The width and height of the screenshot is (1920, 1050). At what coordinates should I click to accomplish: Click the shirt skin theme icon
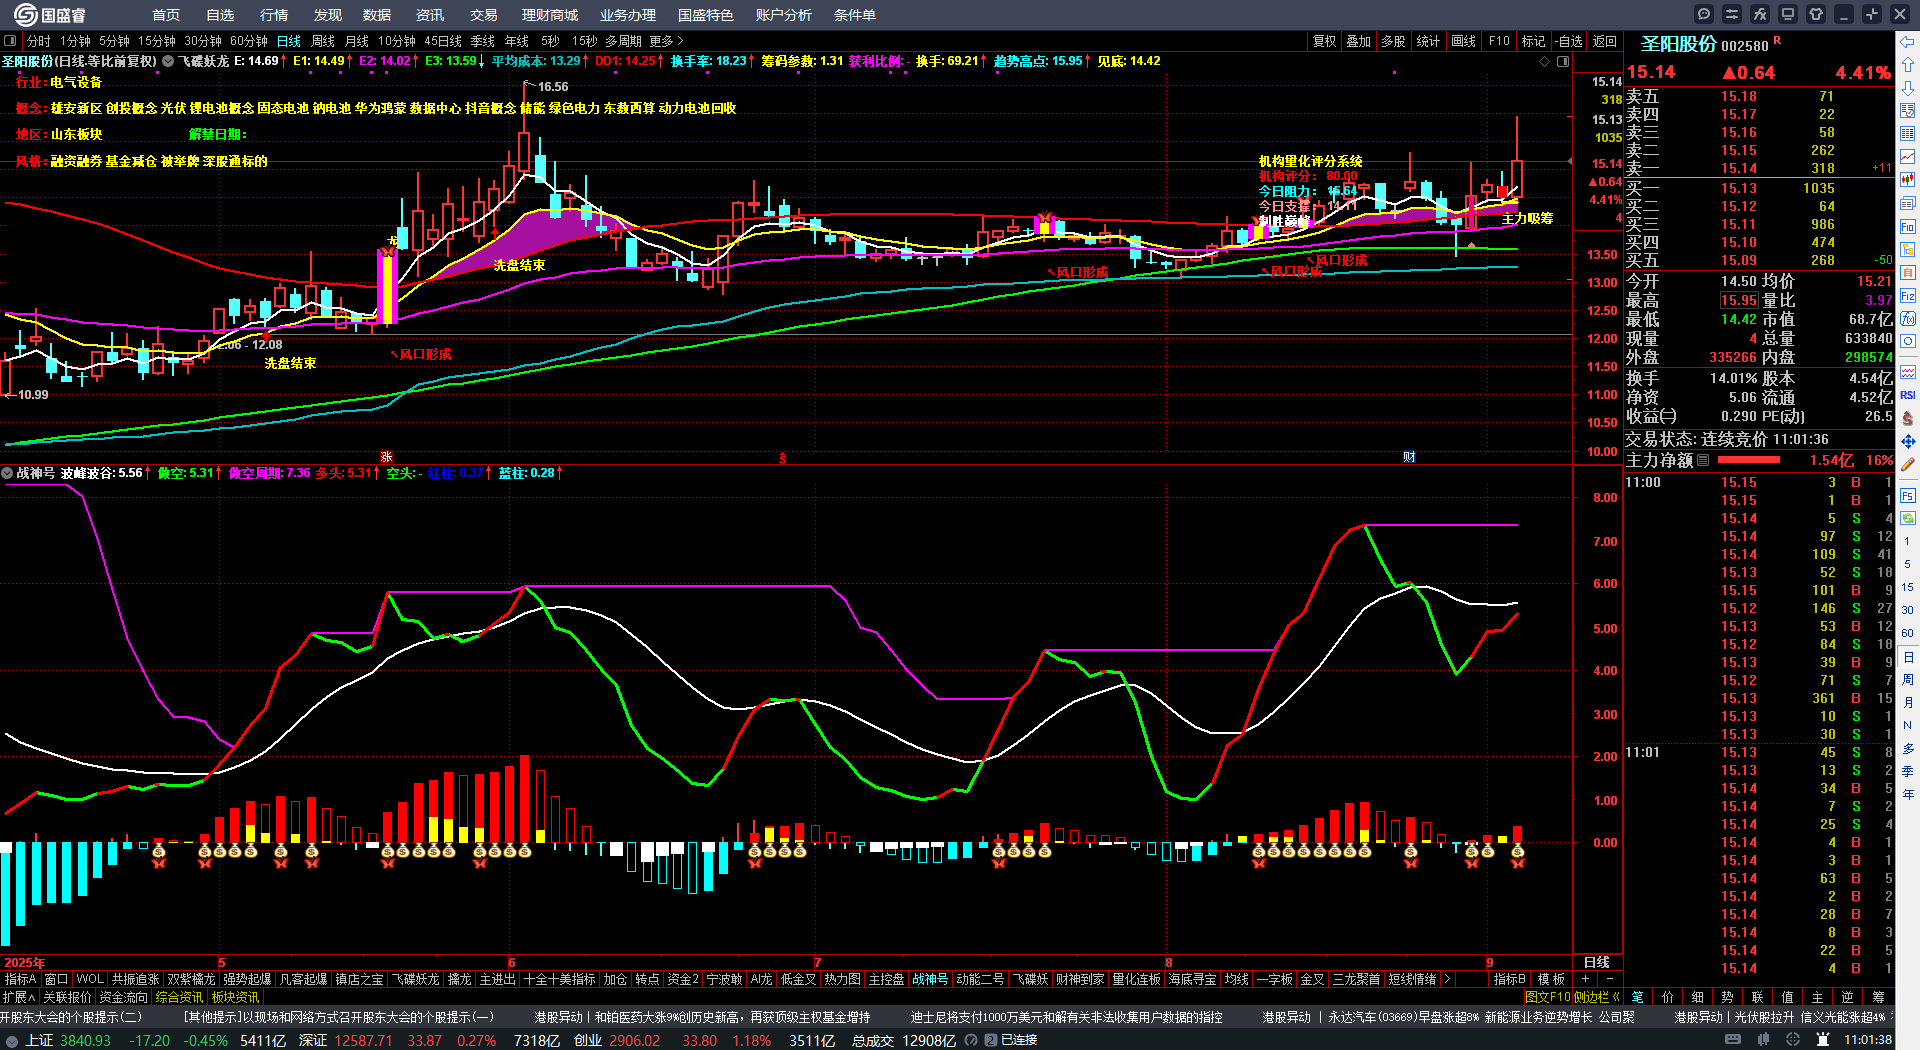[1816, 14]
